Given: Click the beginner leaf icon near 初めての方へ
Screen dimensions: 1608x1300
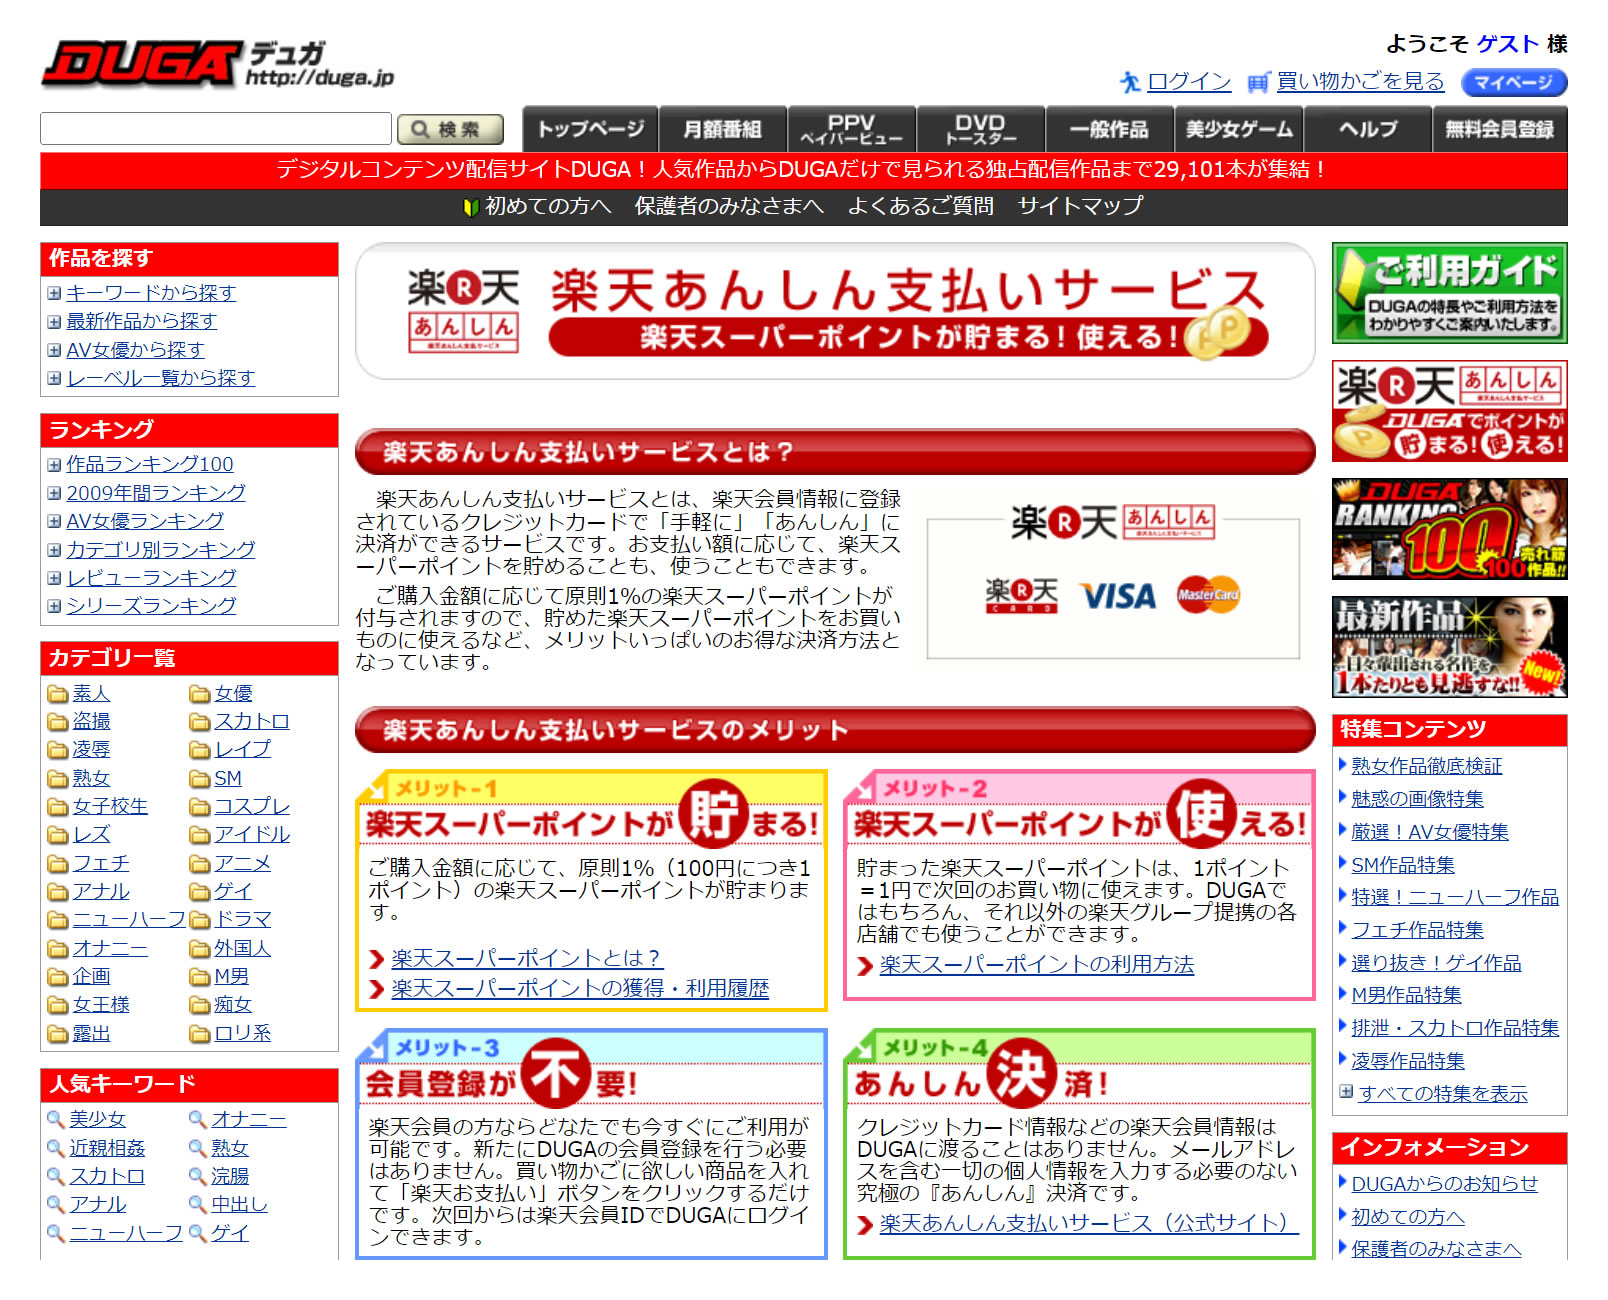Looking at the screenshot, I should click(x=471, y=207).
